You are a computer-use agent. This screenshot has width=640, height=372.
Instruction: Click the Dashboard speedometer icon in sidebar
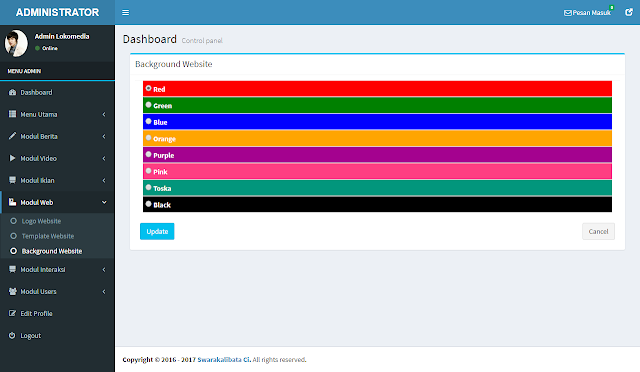click(x=12, y=92)
